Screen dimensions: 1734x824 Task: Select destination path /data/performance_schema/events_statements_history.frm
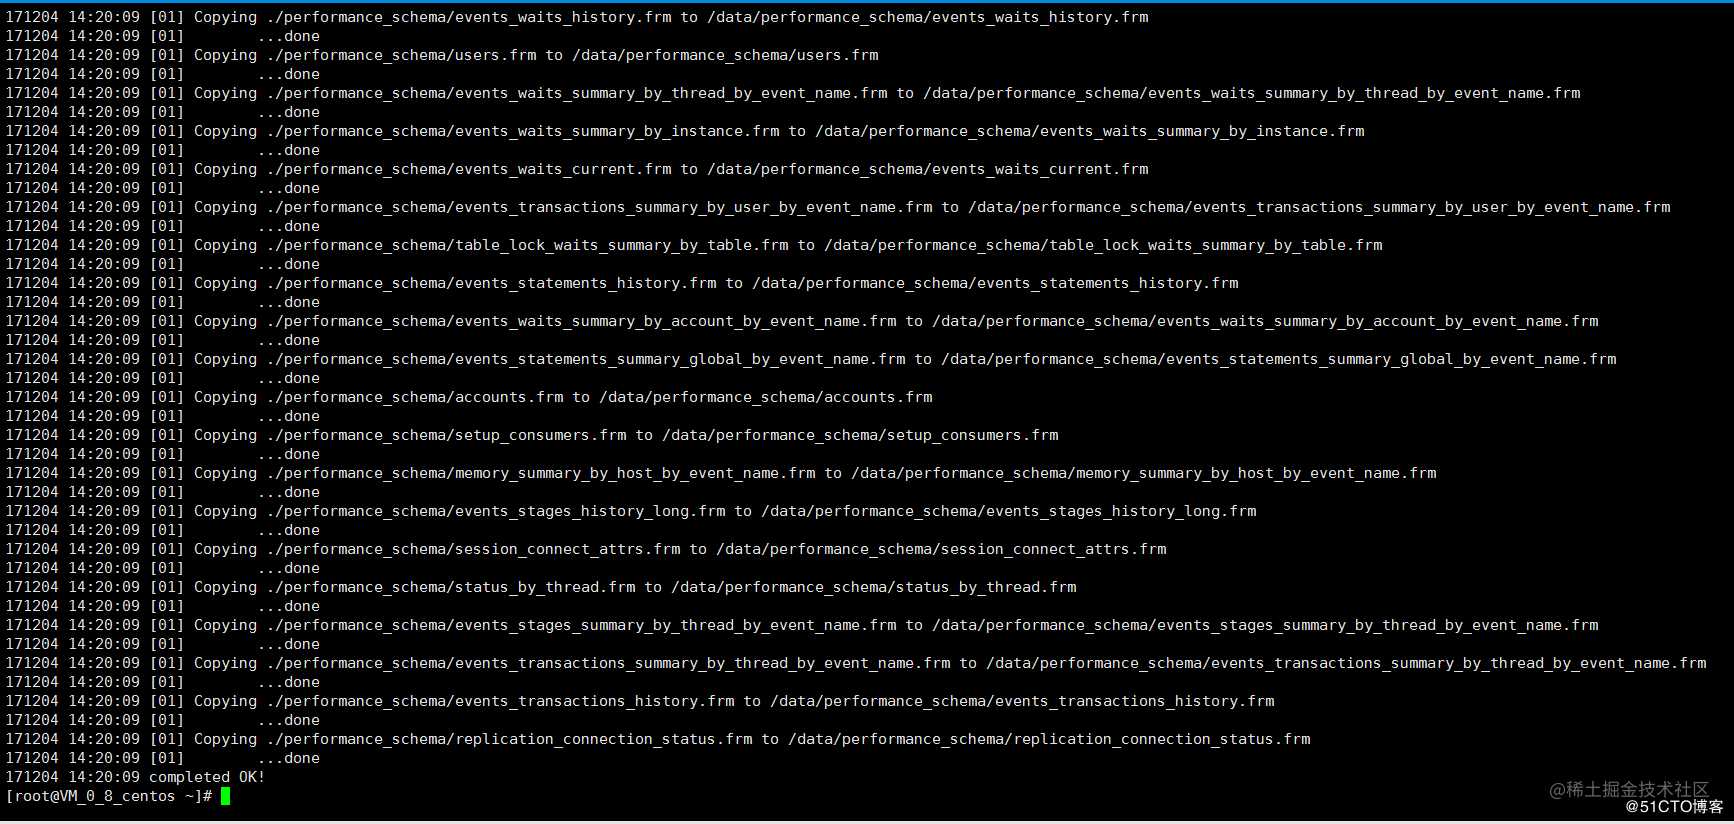coord(996,283)
